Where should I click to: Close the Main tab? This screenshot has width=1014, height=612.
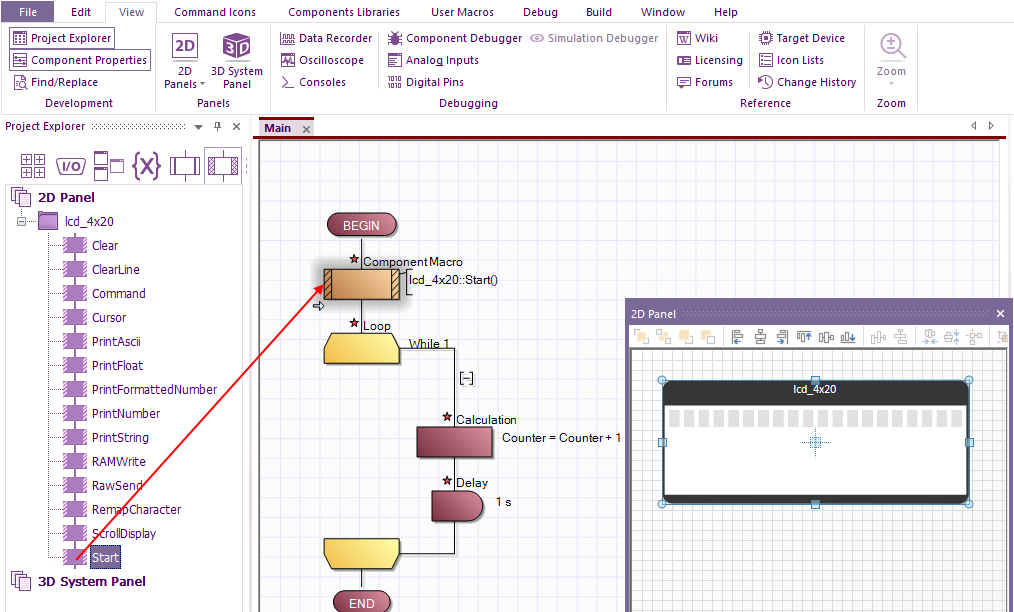[307, 129]
